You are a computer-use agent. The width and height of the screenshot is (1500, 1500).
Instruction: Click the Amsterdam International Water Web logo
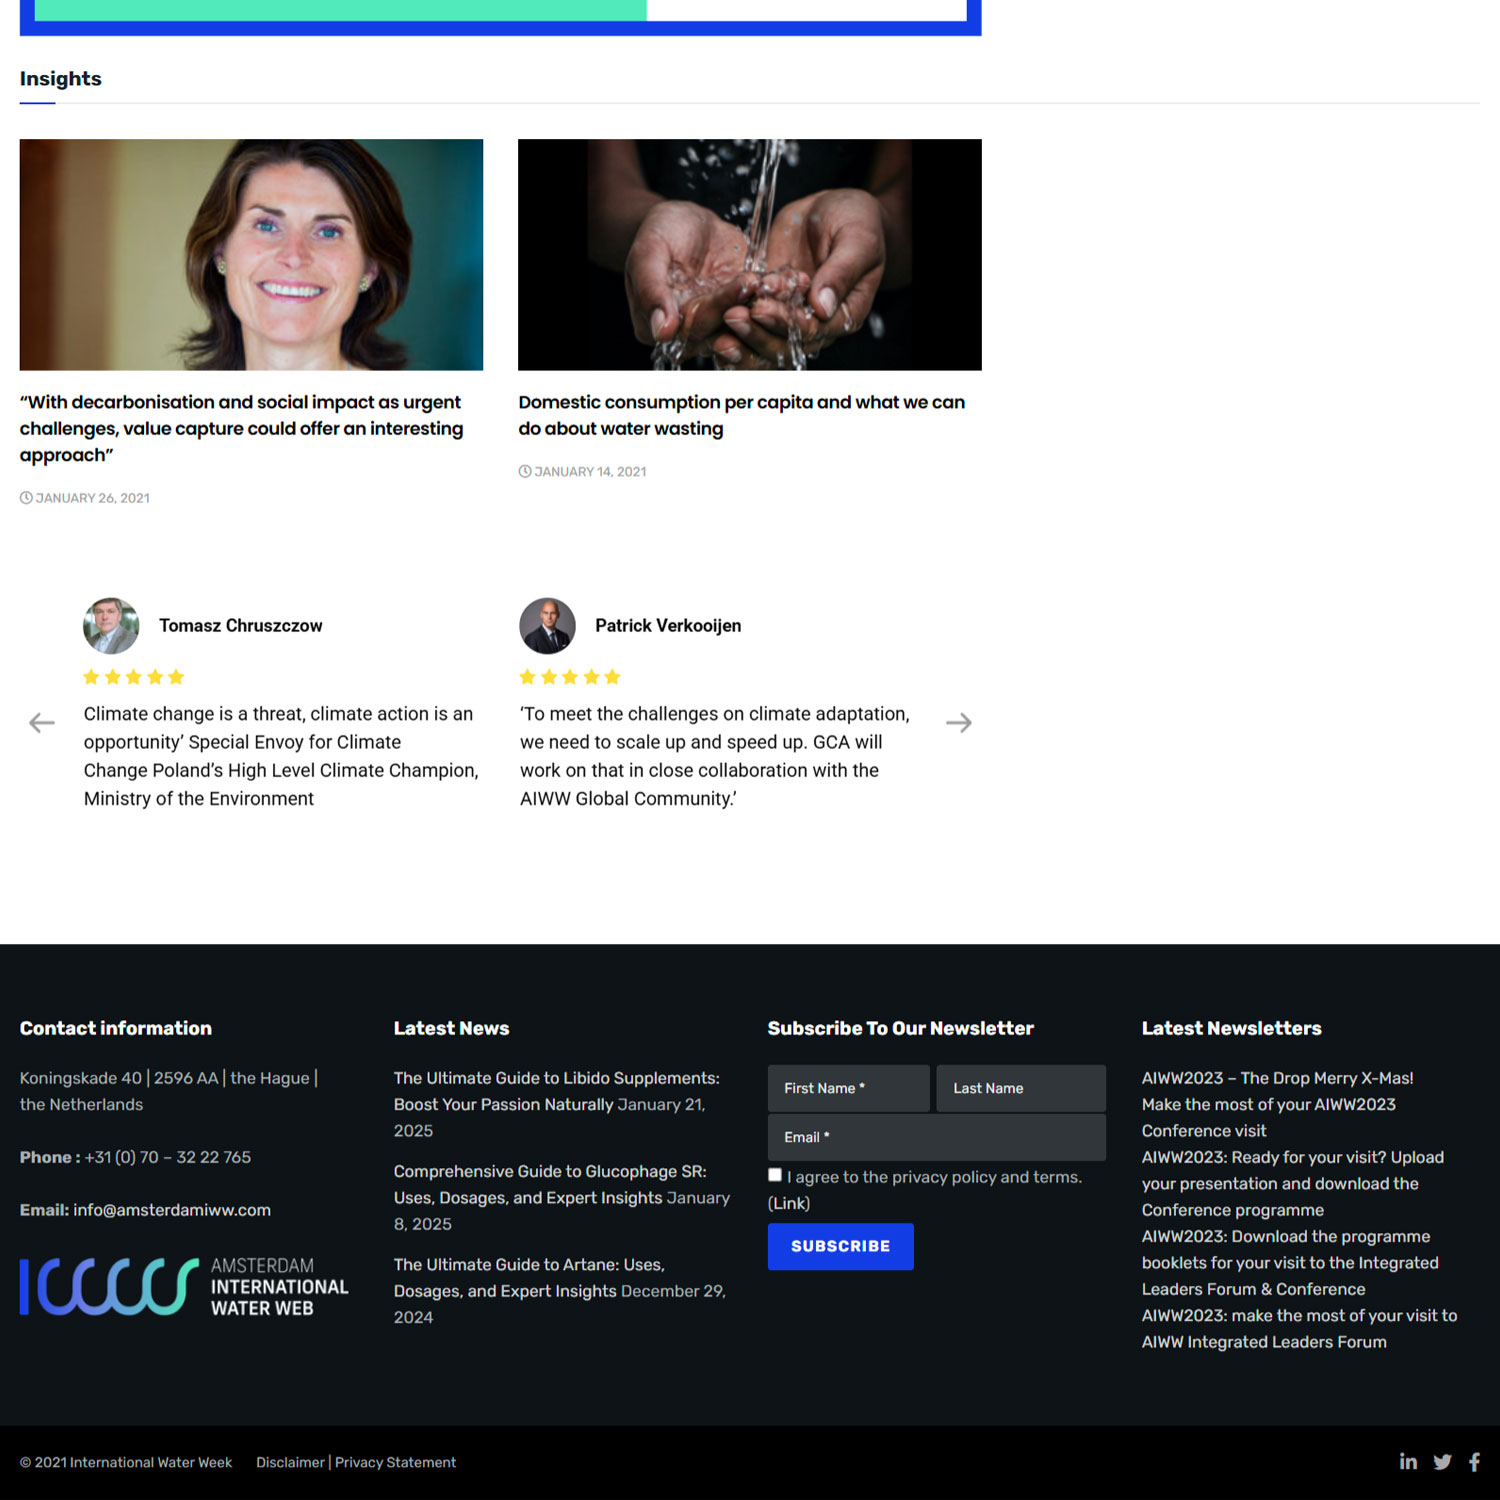pos(184,1286)
